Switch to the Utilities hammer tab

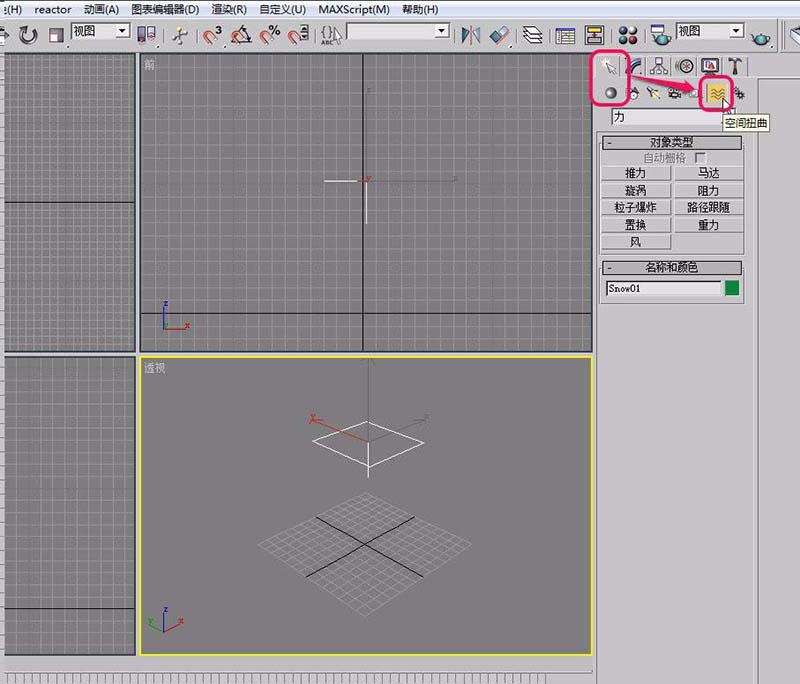coord(735,66)
